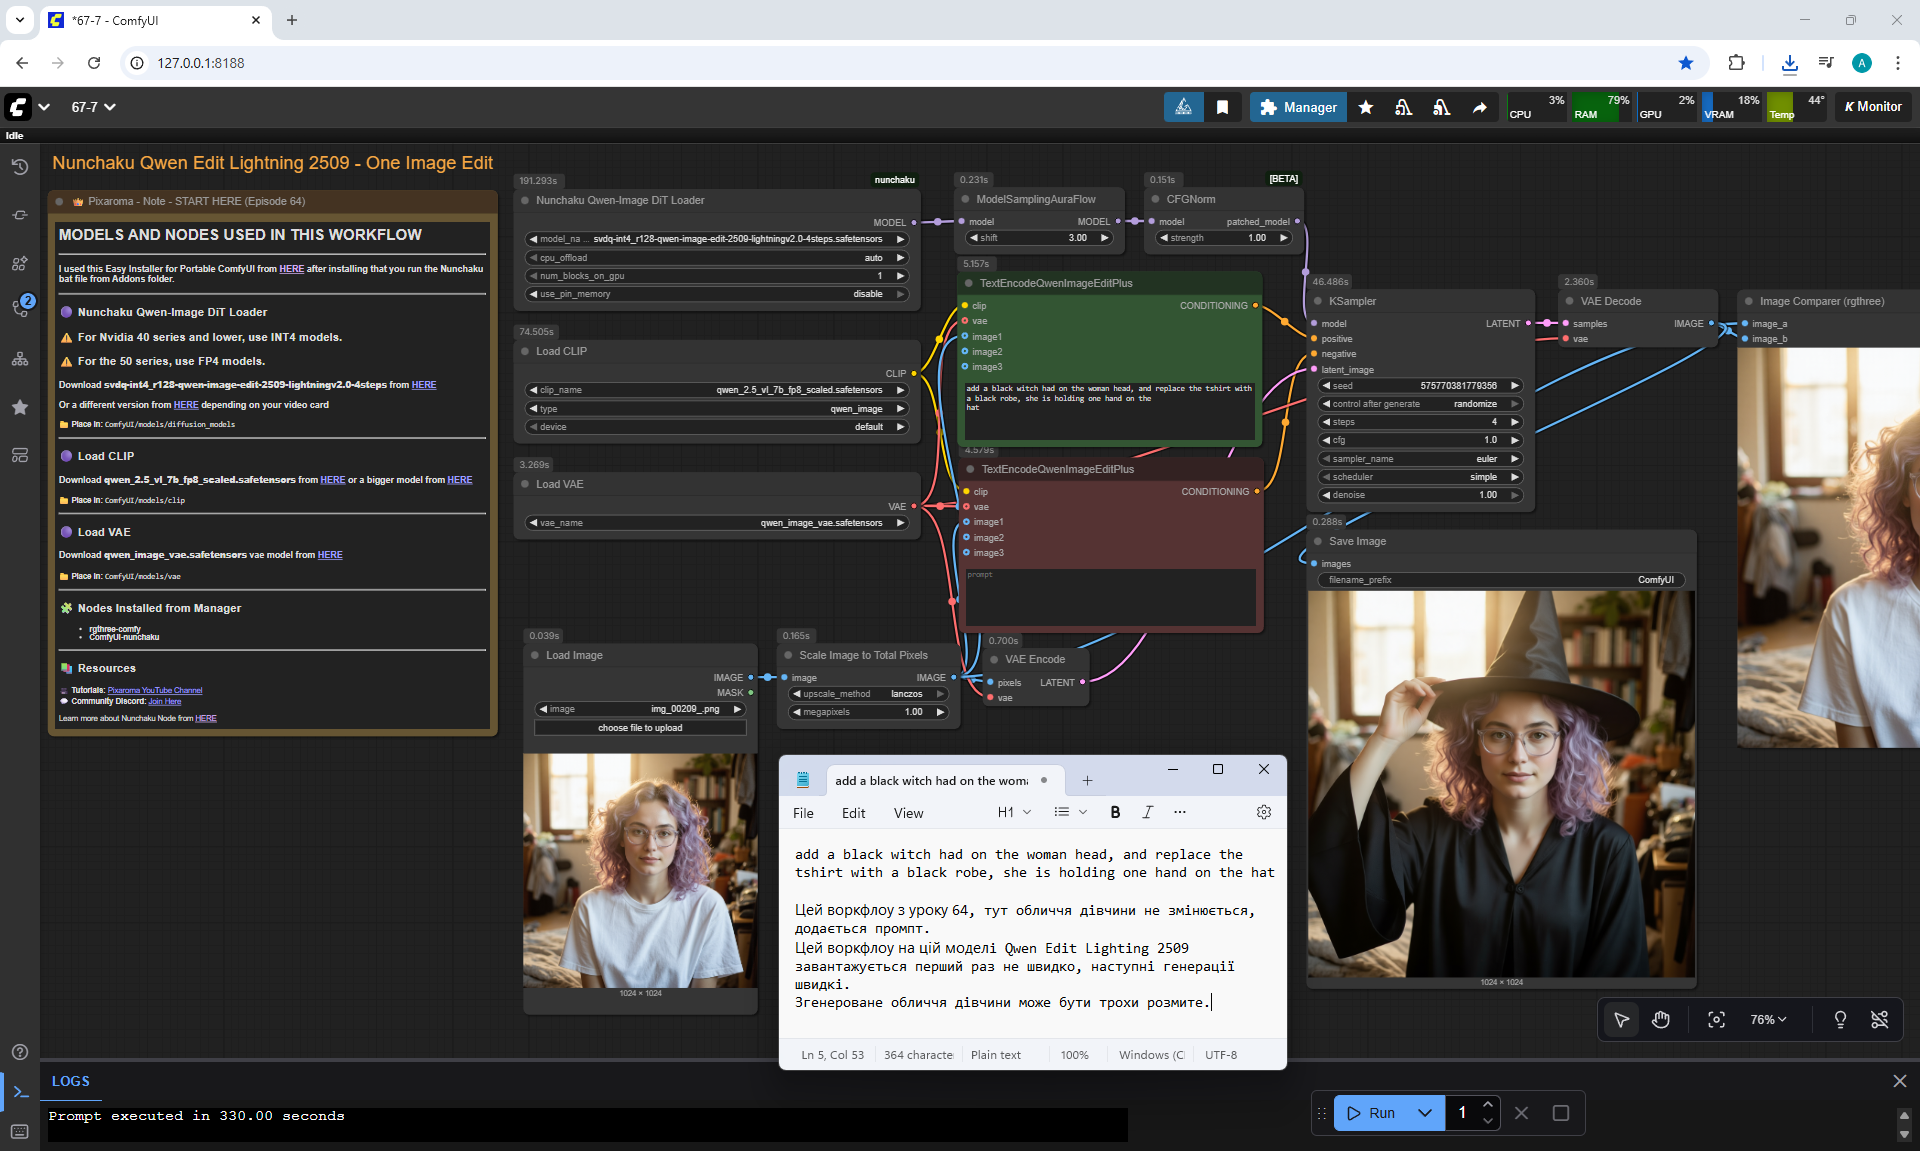Click the KSampler denoise slider
The width and height of the screenshot is (1920, 1151).
click(x=1419, y=495)
